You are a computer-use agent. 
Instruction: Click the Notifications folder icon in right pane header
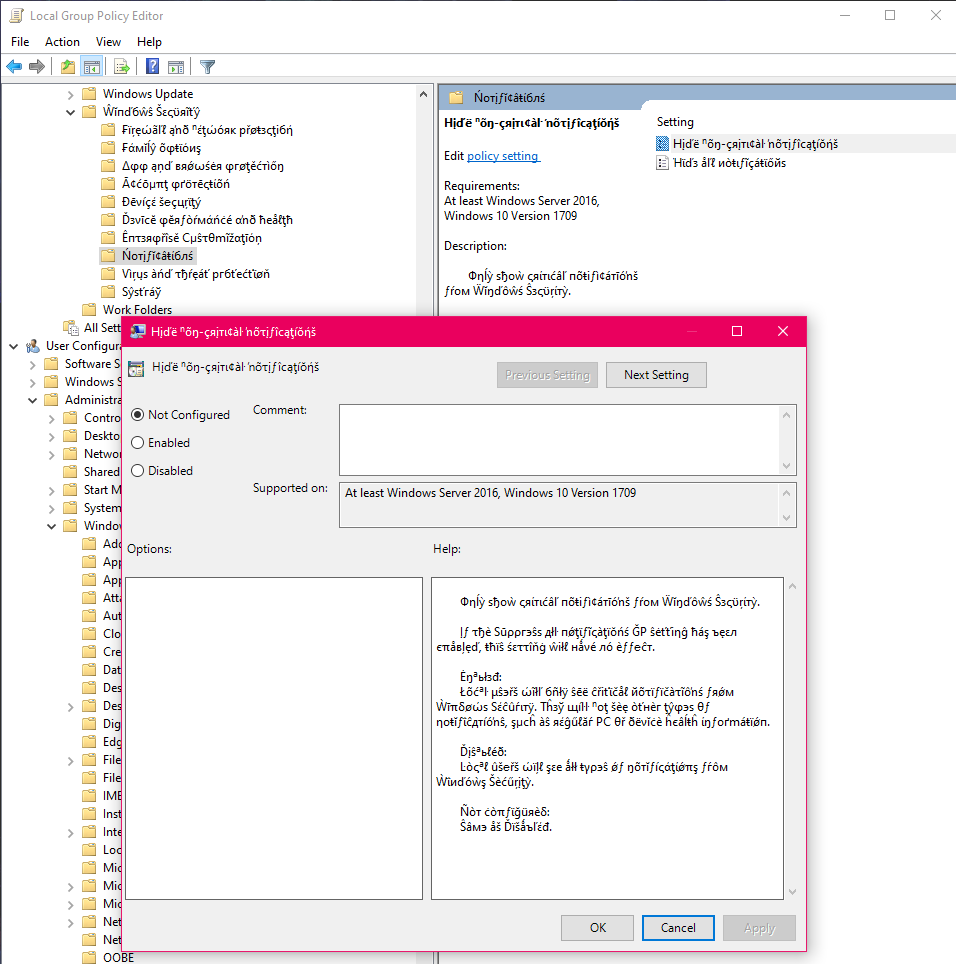[x=456, y=97]
